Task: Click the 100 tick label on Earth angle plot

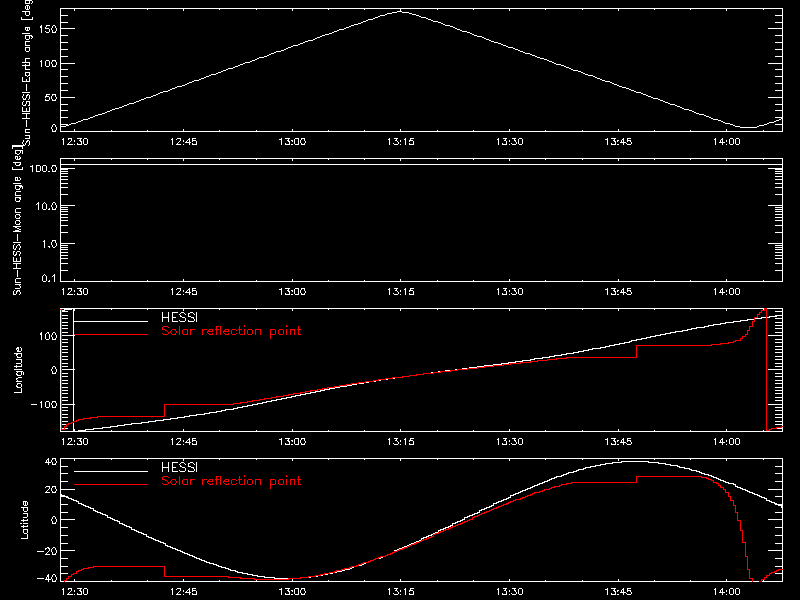Action: (x=48, y=64)
